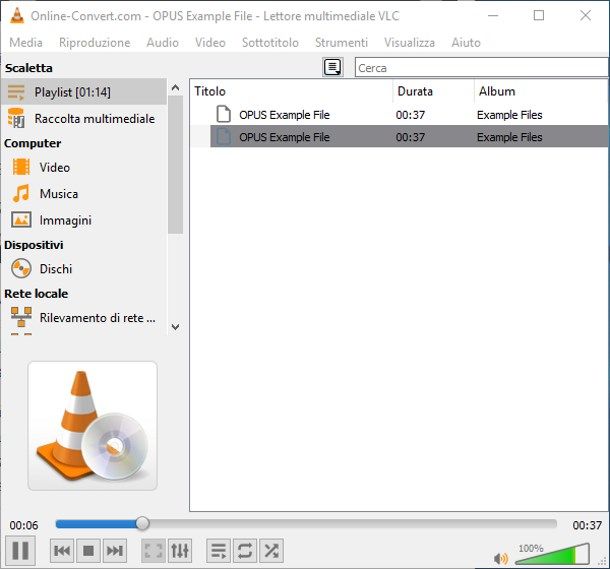Select Rilevamento di rete entry

click(84, 318)
